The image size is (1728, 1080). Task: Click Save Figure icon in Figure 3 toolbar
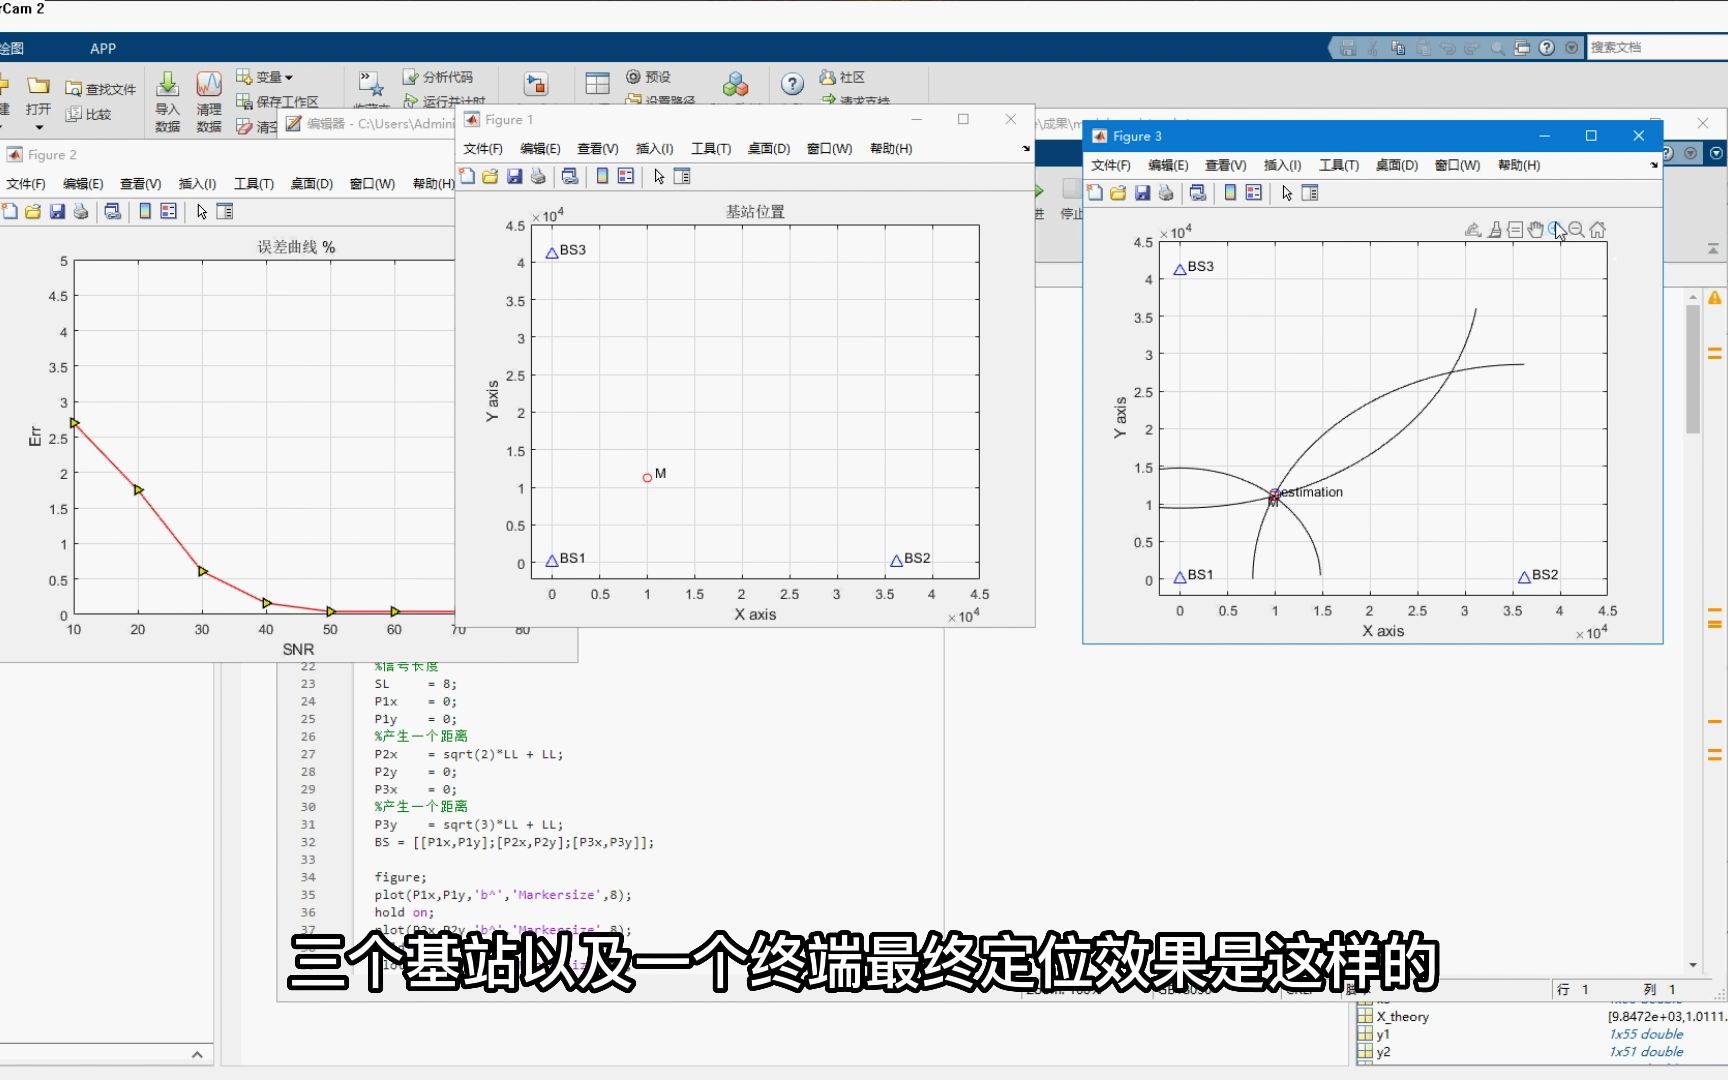point(1142,193)
